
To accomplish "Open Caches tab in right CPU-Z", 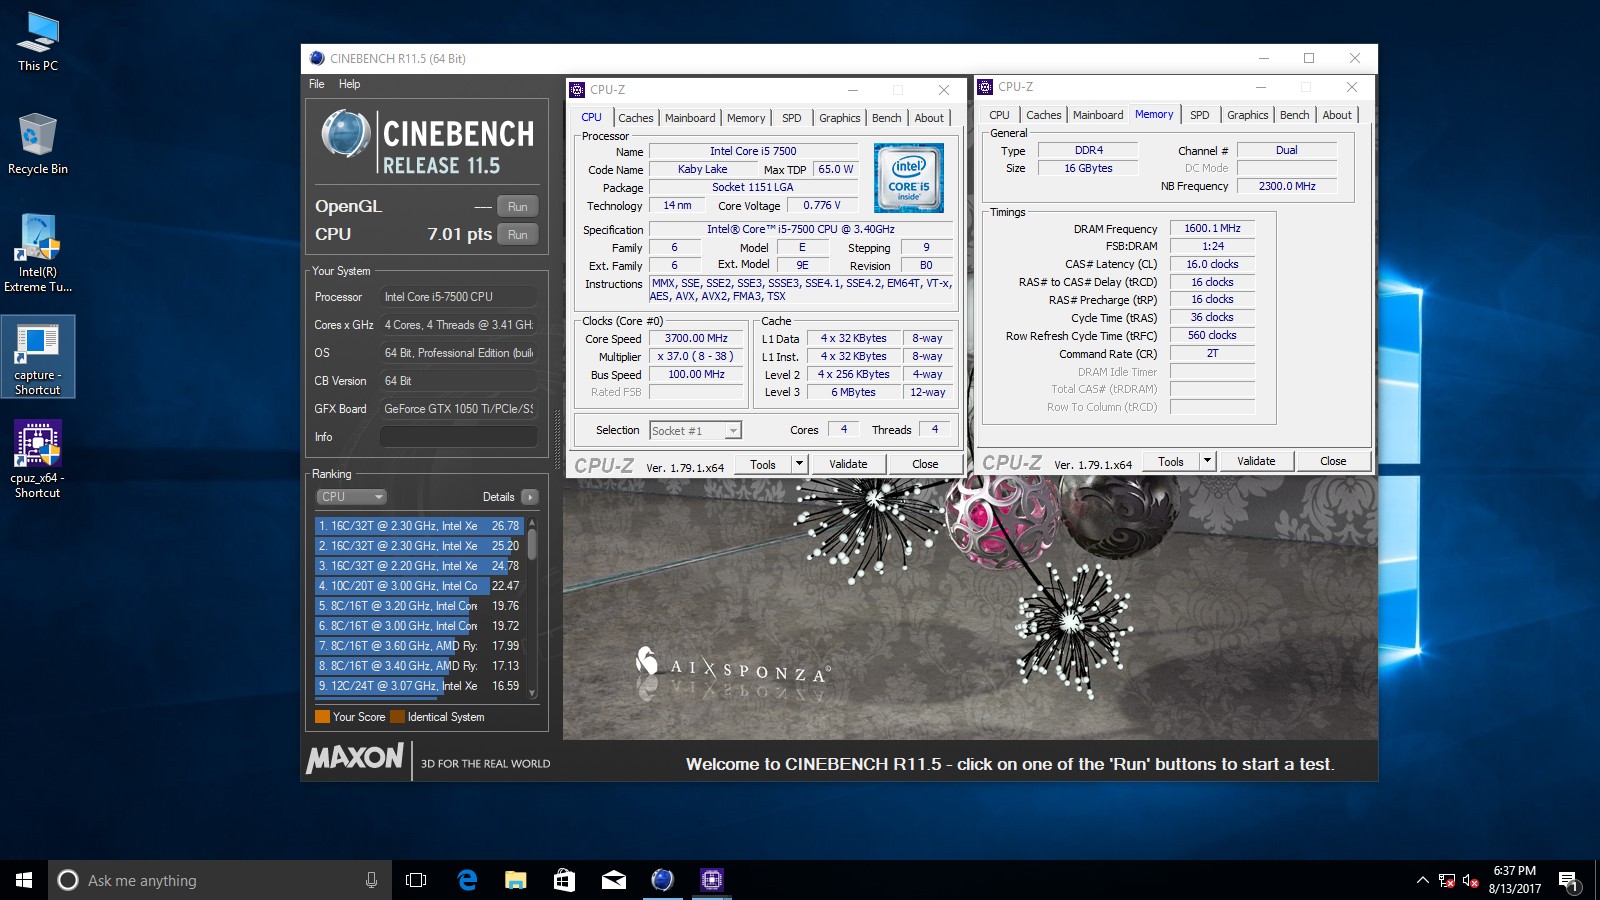I will click(x=1043, y=115).
